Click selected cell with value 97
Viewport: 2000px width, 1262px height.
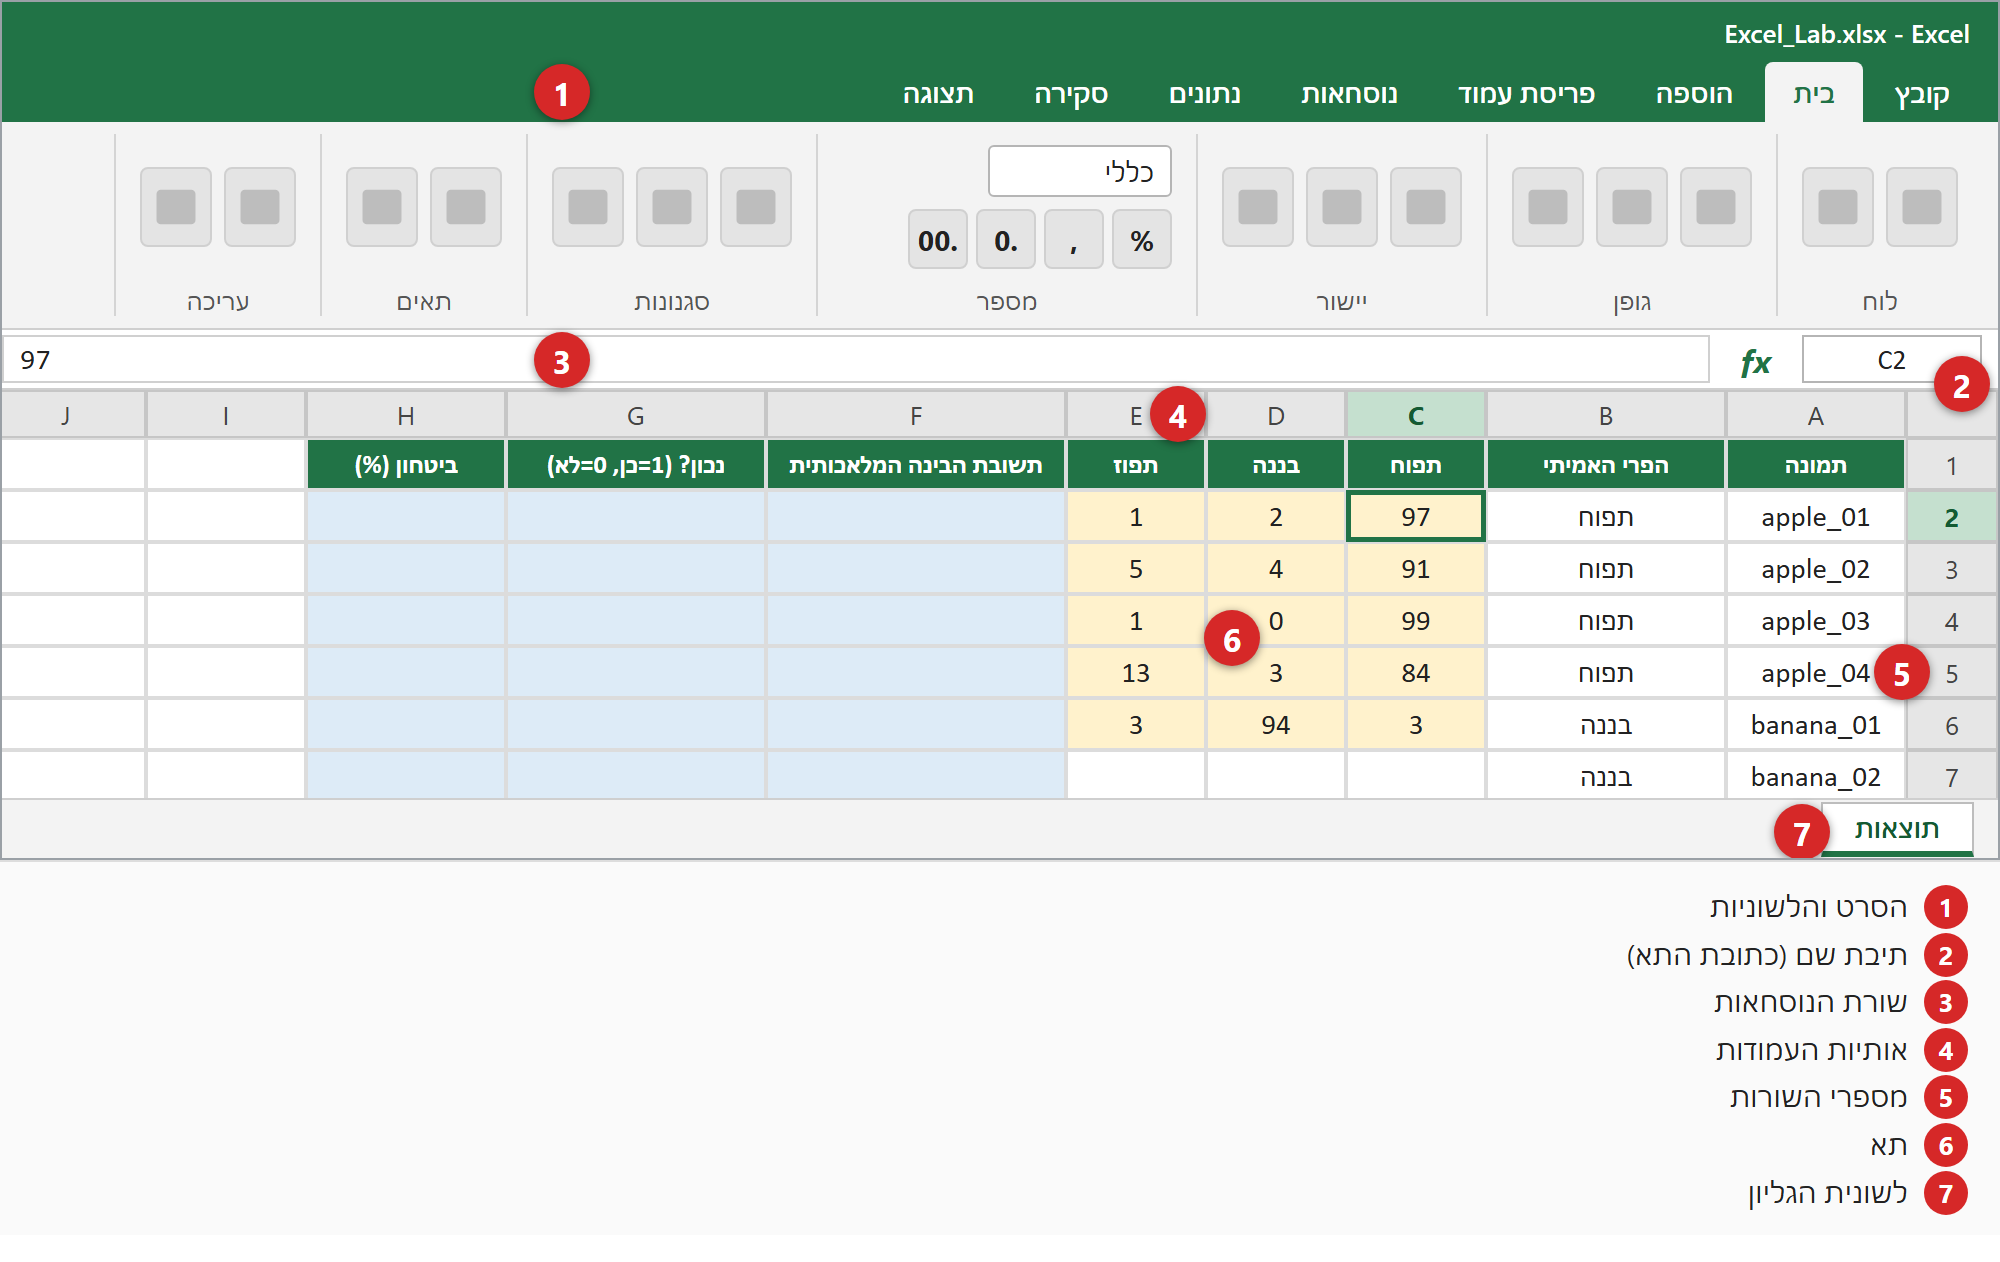1416,517
